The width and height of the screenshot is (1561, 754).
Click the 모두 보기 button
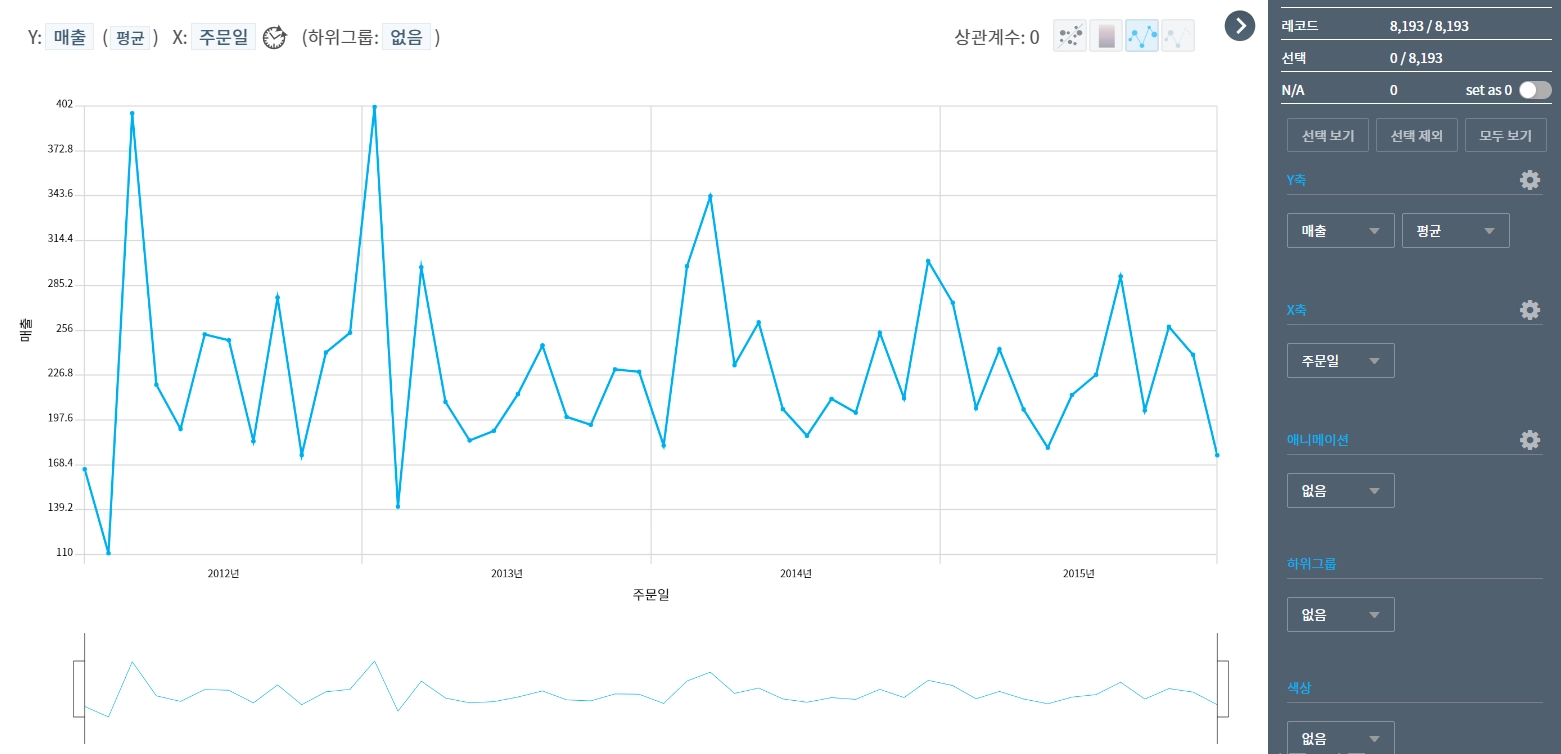point(1506,135)
